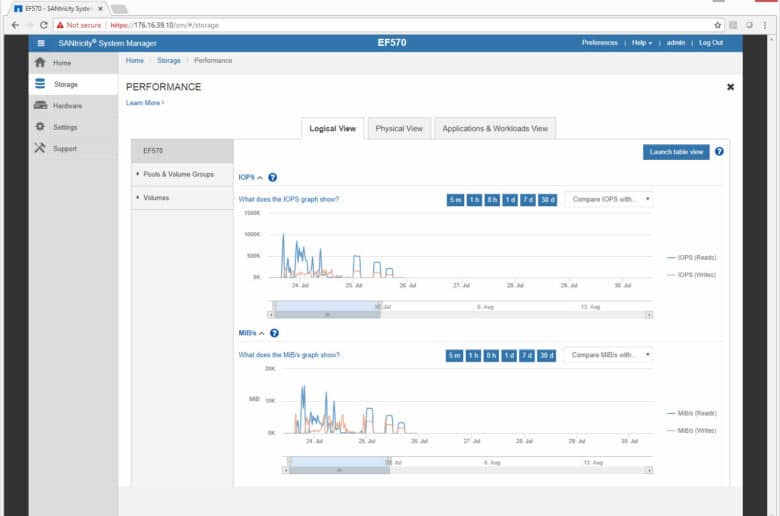This screenshot has height=516, width=780.
Task: Click Launch table view button
Action: 676,152
